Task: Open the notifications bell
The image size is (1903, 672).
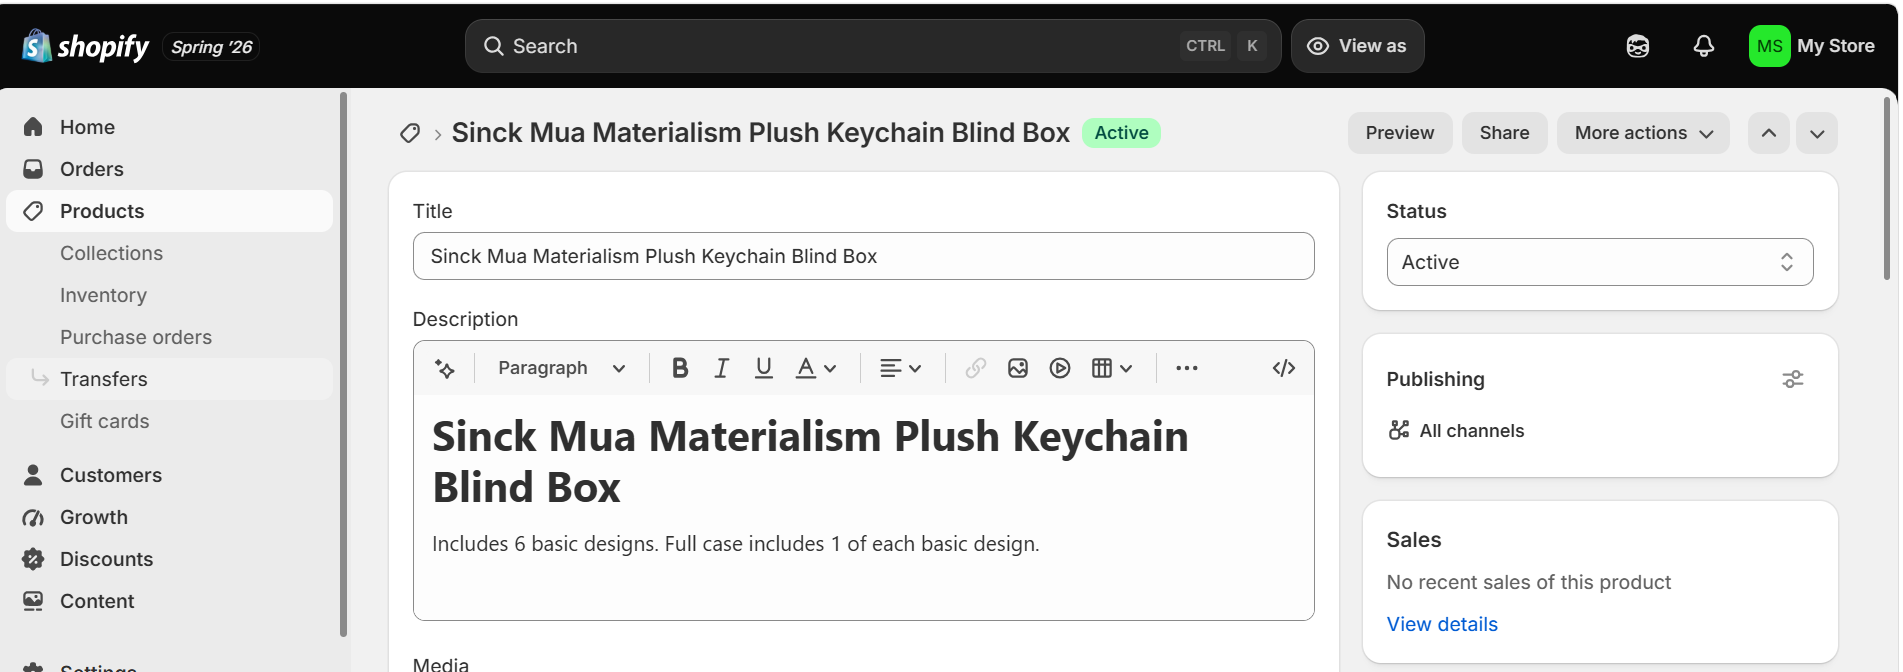Action: tap(1703, 46)
